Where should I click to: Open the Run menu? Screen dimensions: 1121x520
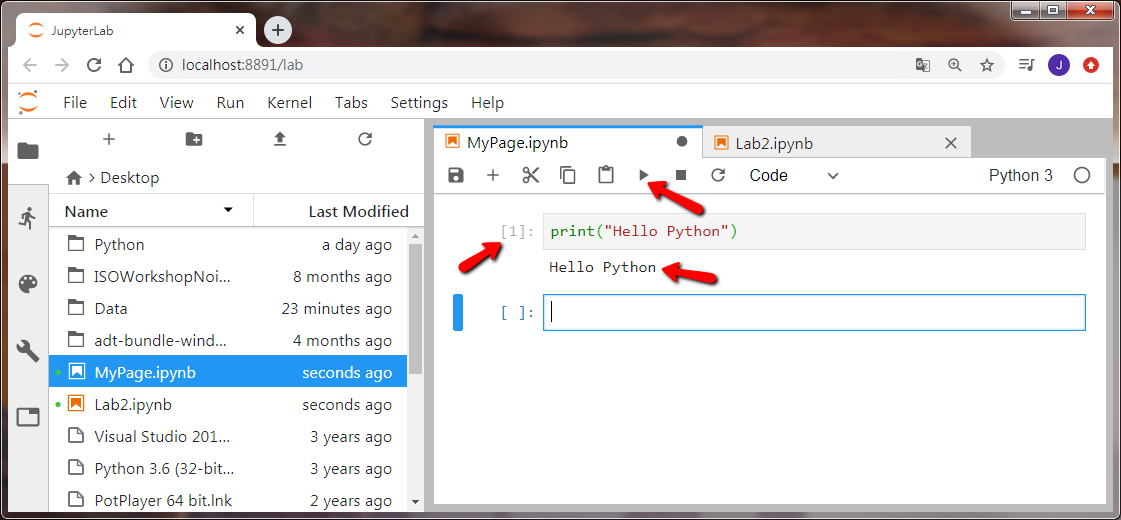click(230, 103)
